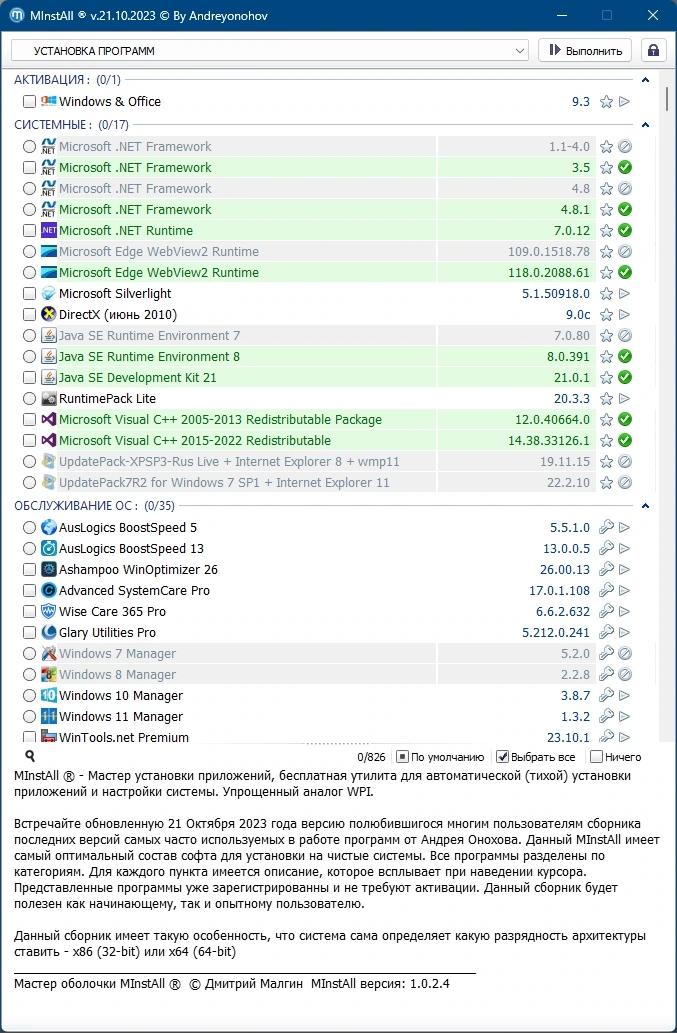Click 'Microsoft Visual C++ 2005-2013 Redistributable Package' entry

pos(221,420)
